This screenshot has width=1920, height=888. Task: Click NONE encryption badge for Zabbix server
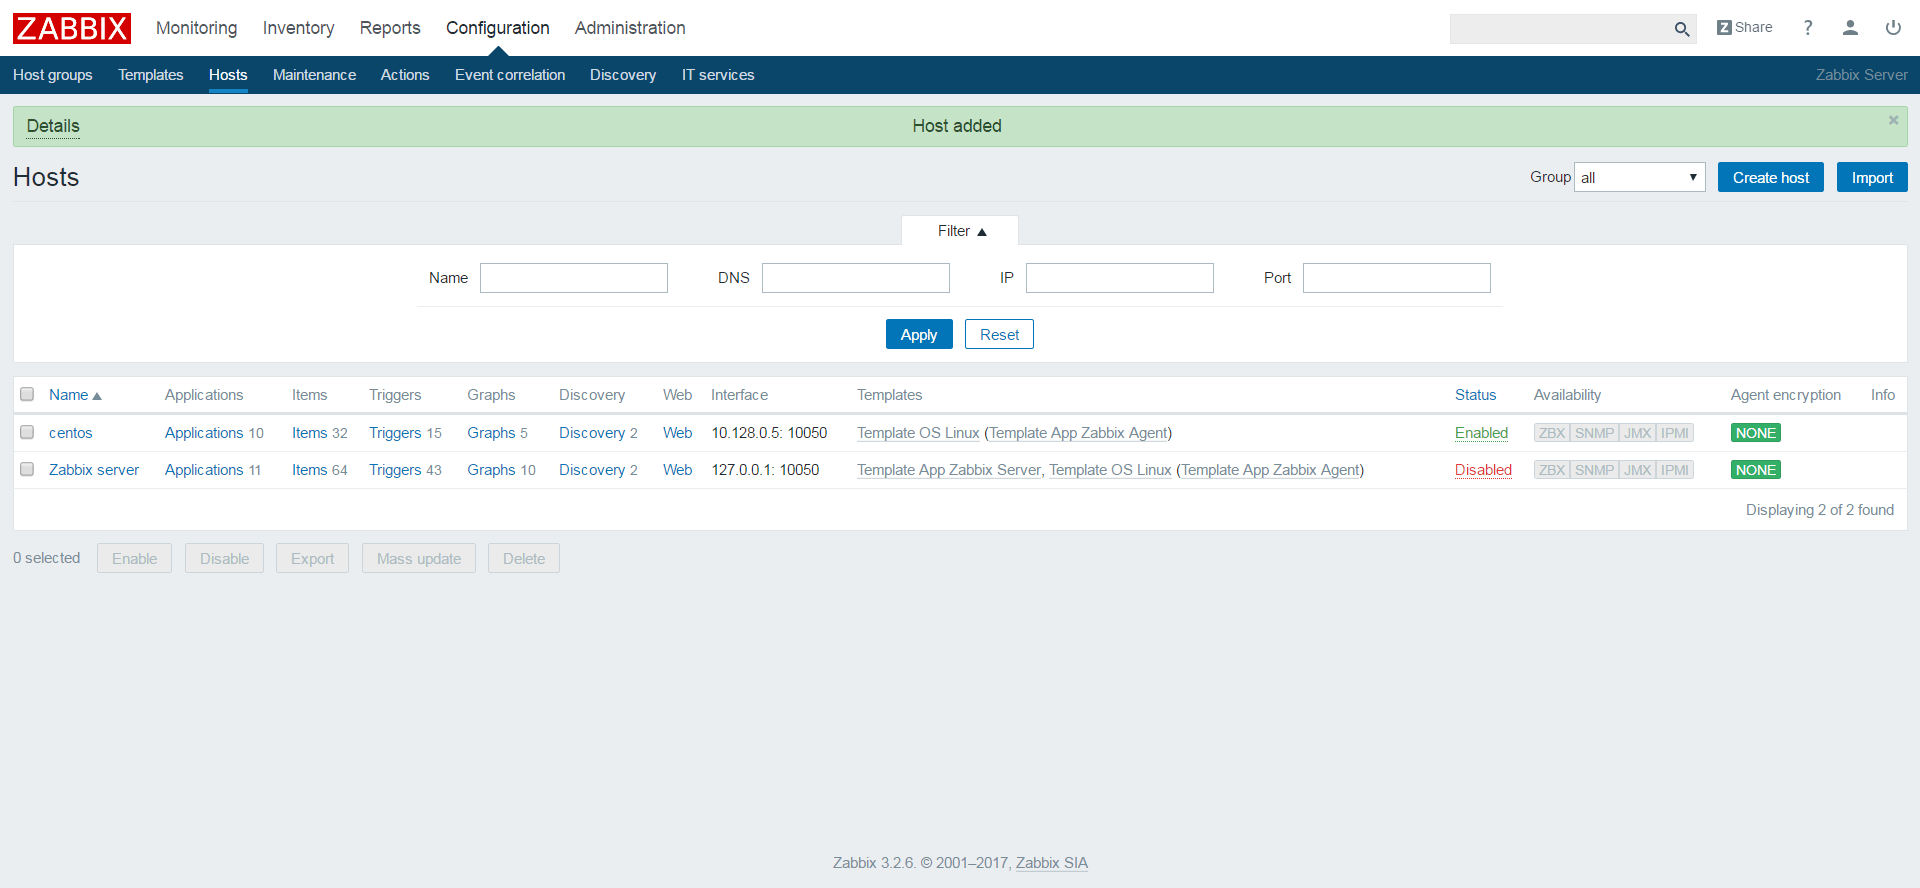pos(1756,470)
